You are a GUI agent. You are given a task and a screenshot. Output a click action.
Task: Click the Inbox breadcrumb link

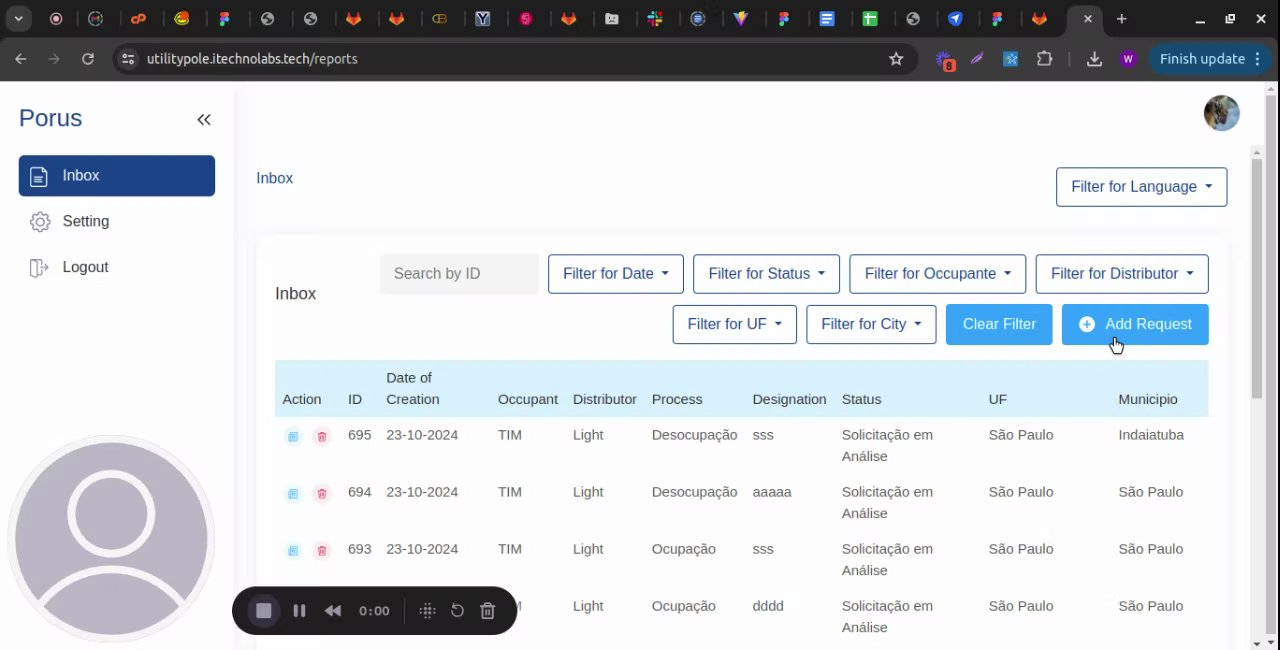(274, 178)
